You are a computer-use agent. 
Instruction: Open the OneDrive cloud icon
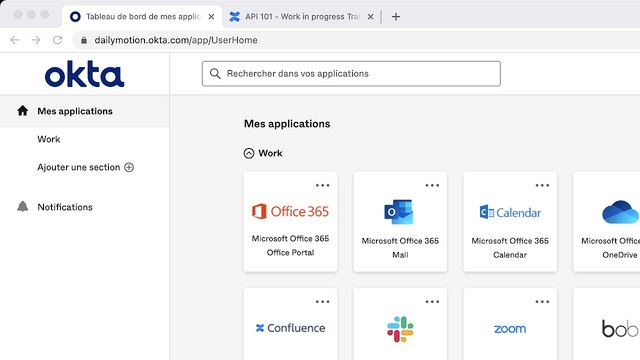click(x=621, y=212)
